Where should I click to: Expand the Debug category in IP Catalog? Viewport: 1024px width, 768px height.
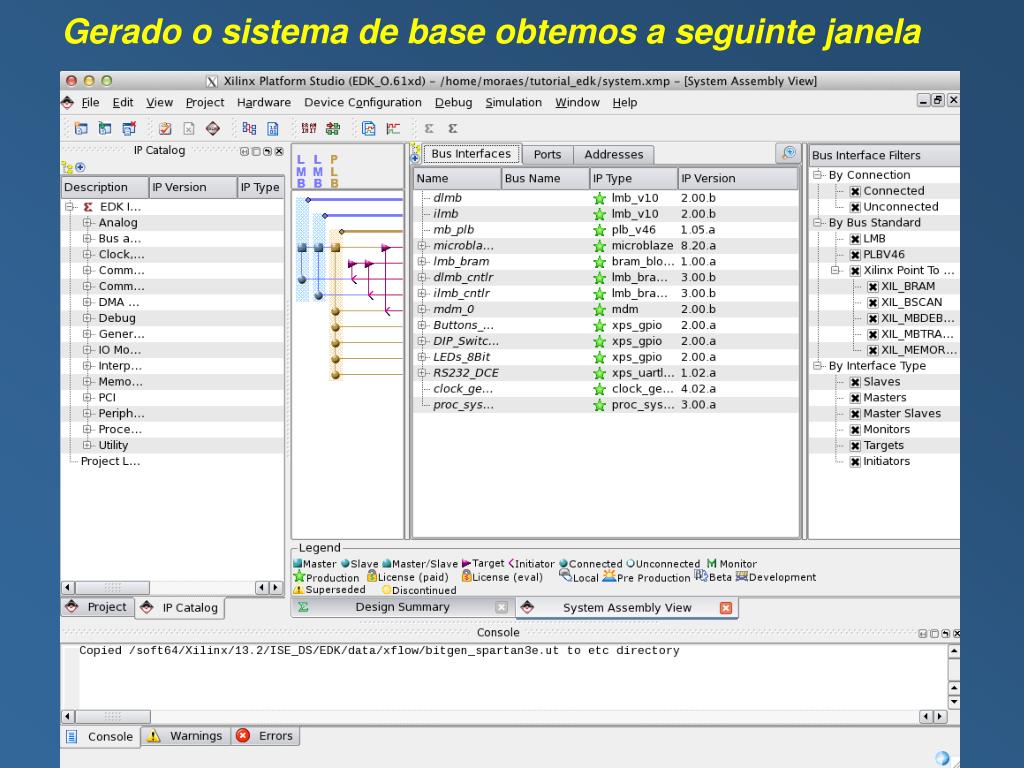pyautogui.click(x=87, y=318)
